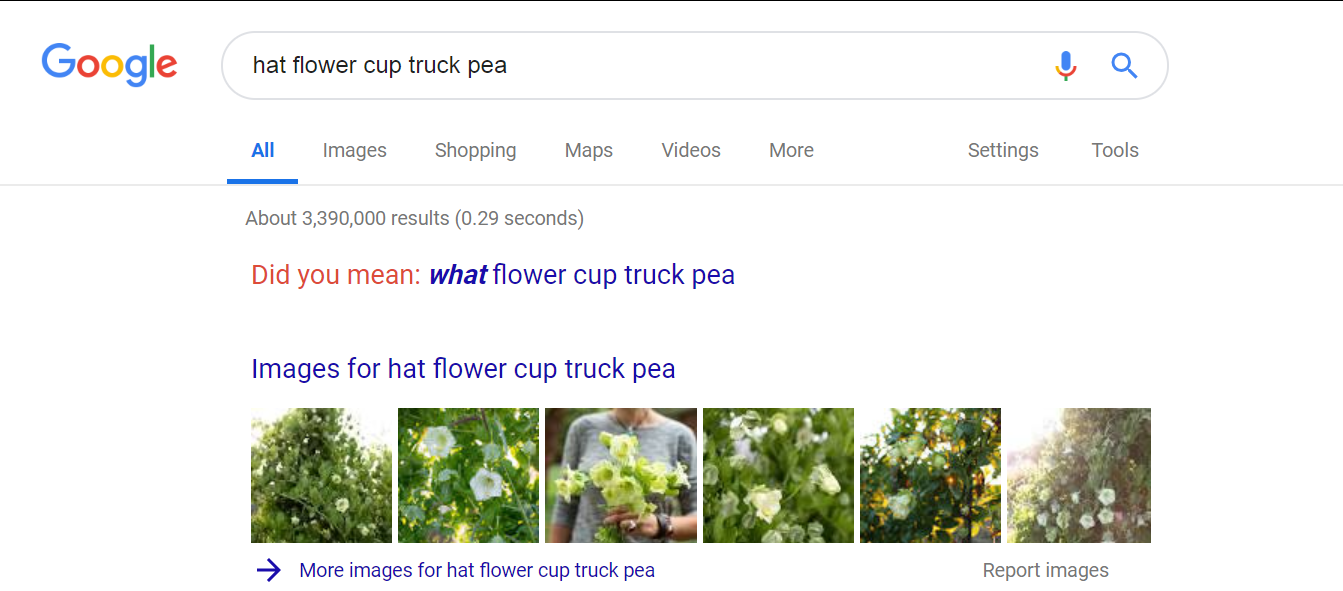Click the Google logo

tap(109, 65)
